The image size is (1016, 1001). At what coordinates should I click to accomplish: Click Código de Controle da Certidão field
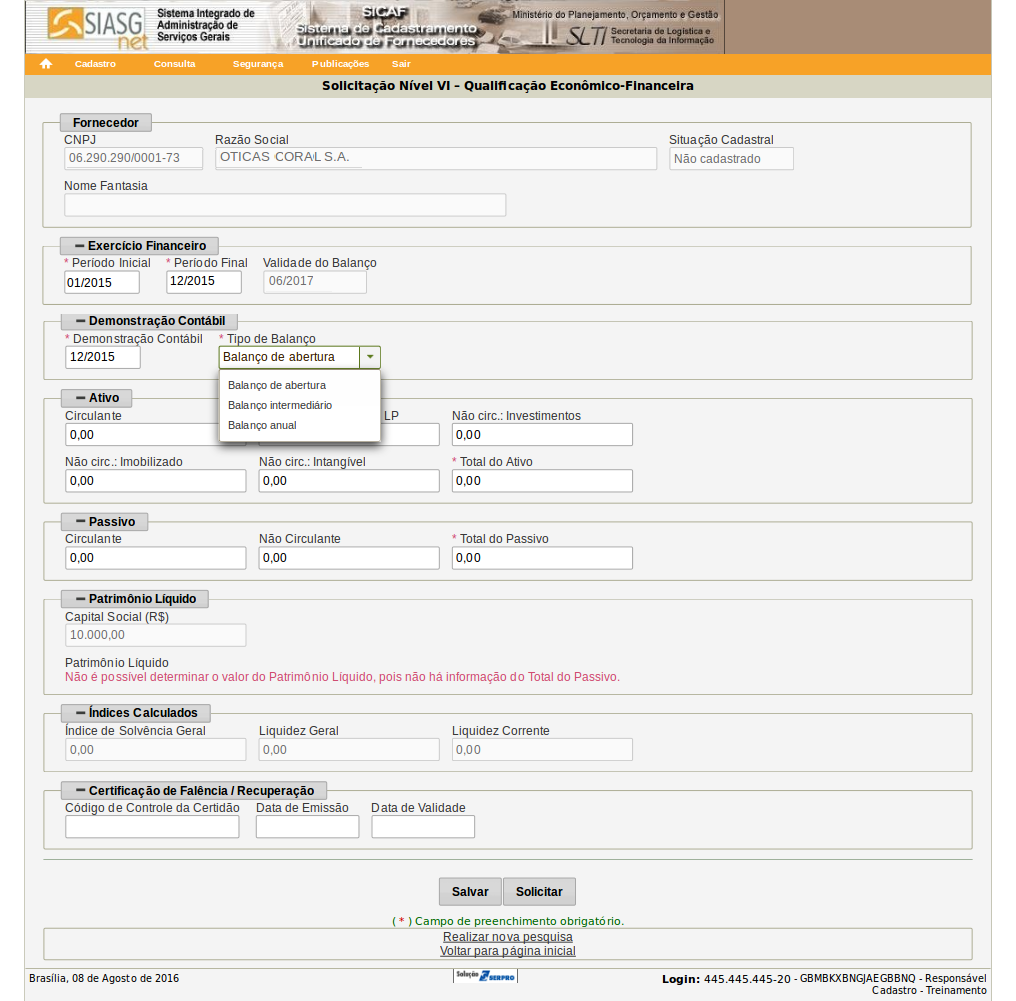click(152, 827)
